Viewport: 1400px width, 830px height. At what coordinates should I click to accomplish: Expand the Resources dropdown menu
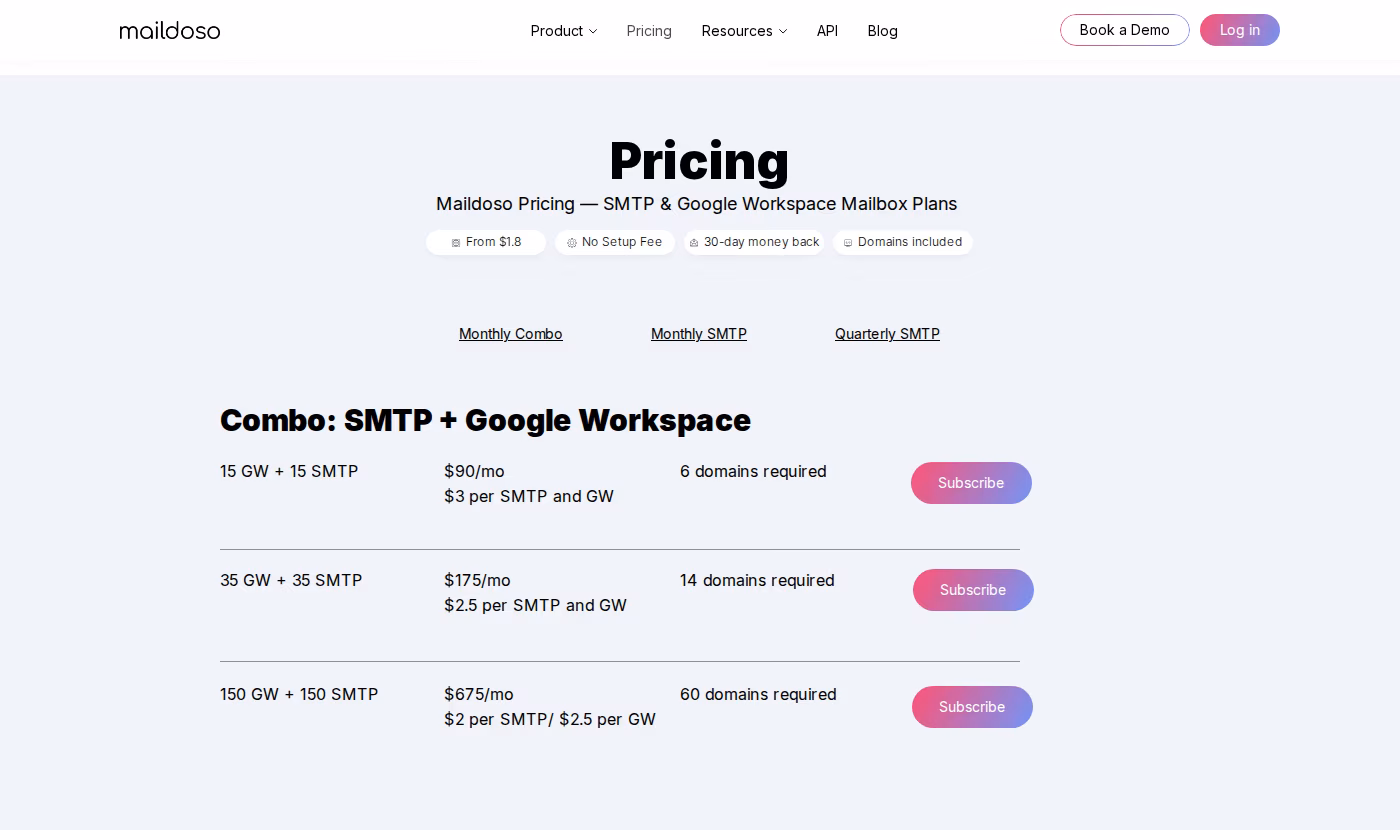coord(744,31)
